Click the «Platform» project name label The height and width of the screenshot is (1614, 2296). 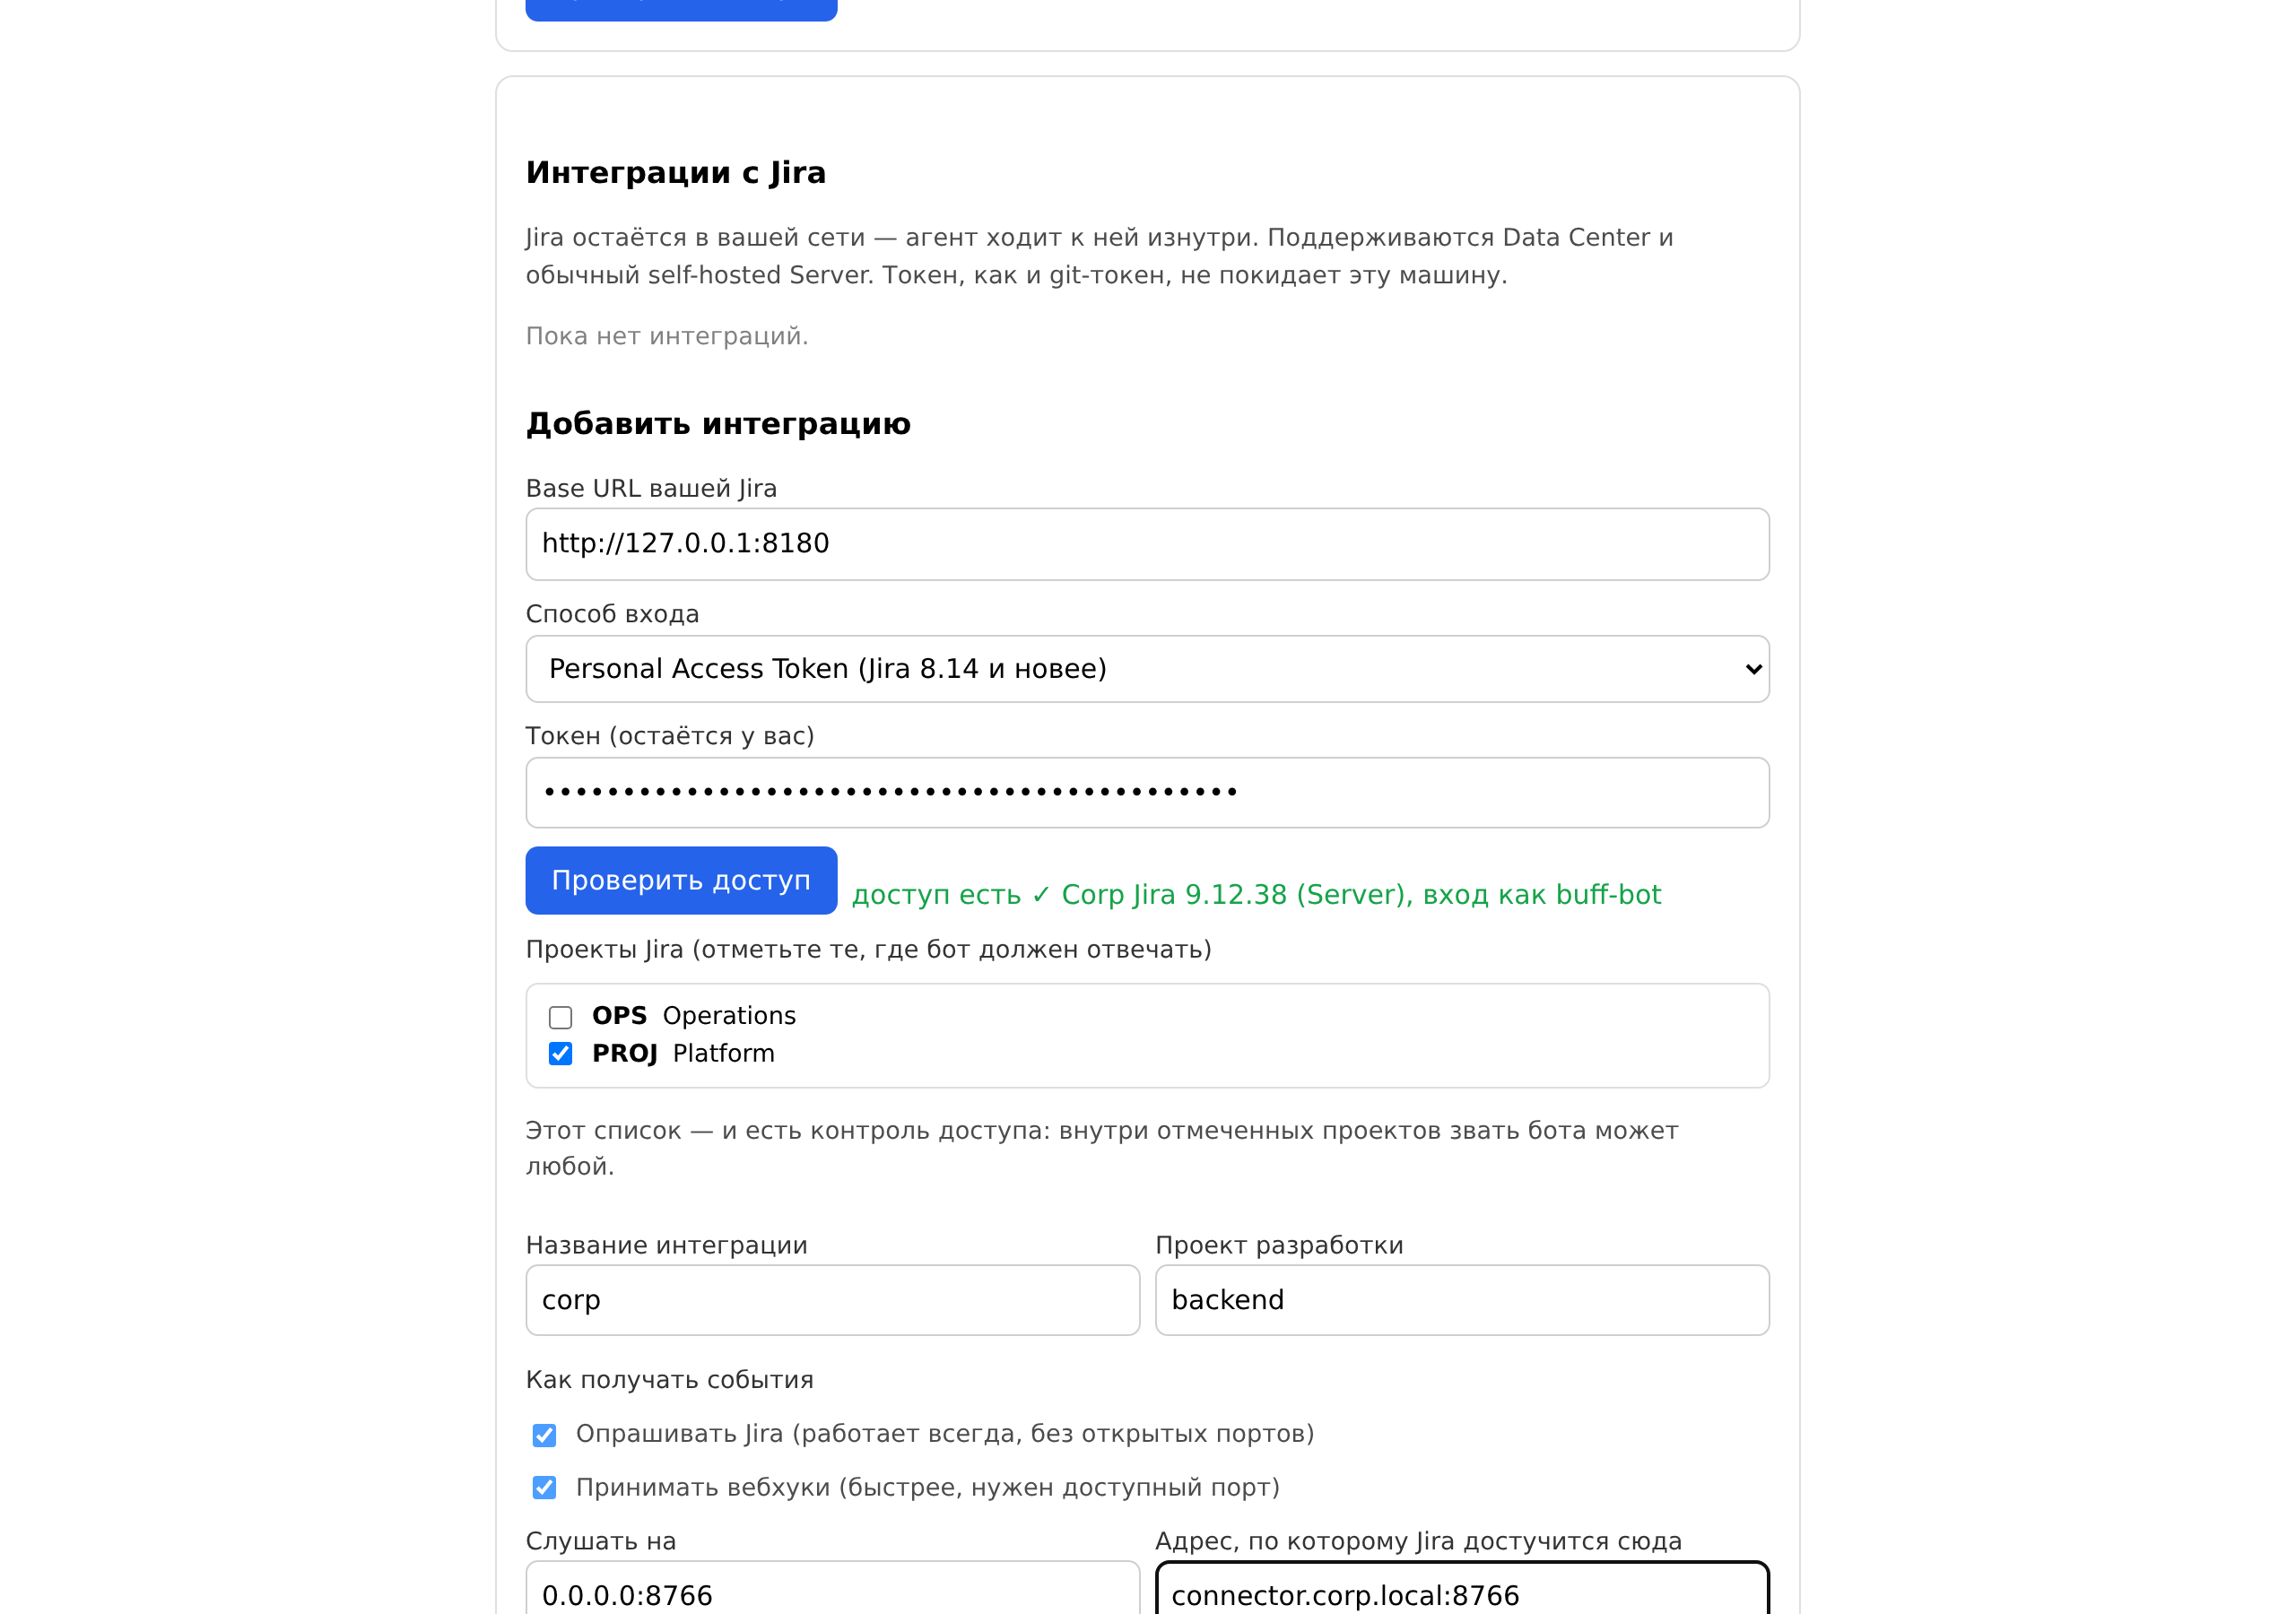coord(723,1054)
